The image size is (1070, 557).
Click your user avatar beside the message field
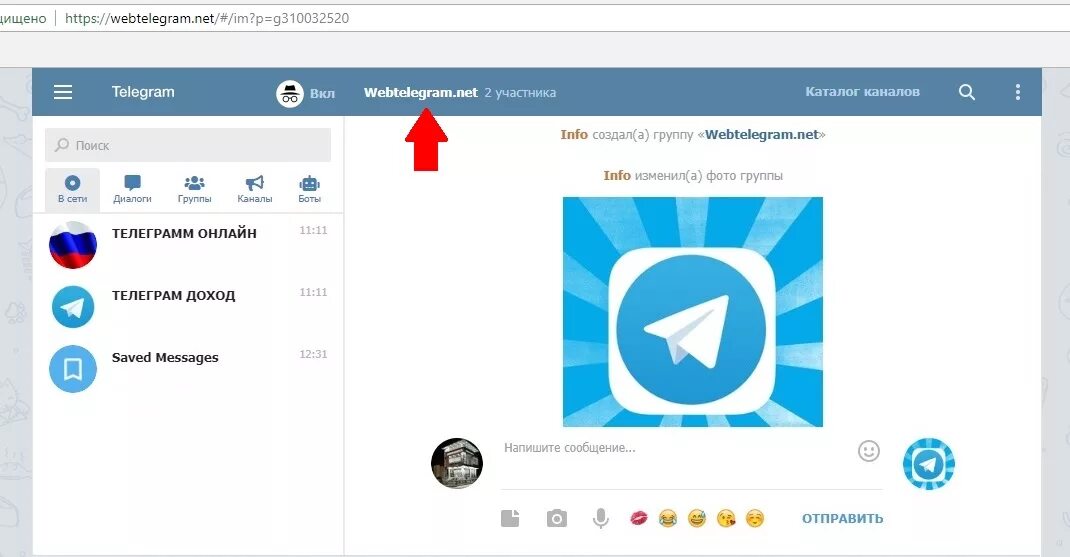457,463
